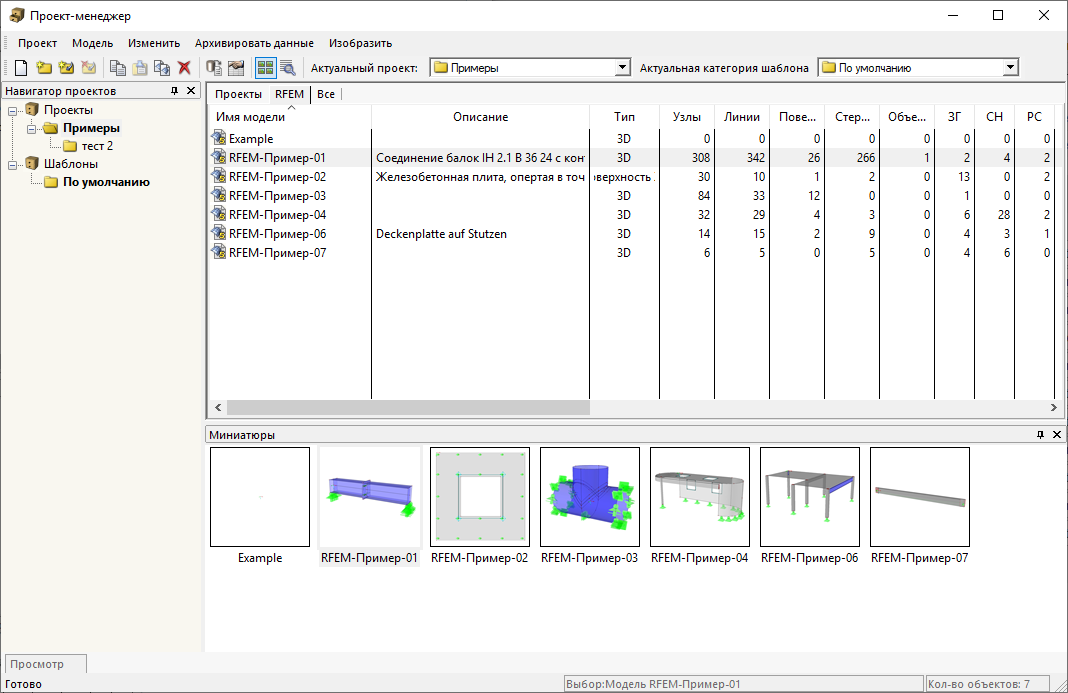The width and height of the screenshot is (1068, 693).
Task: Sort by ЗГ column header
Action: (954, 117)
